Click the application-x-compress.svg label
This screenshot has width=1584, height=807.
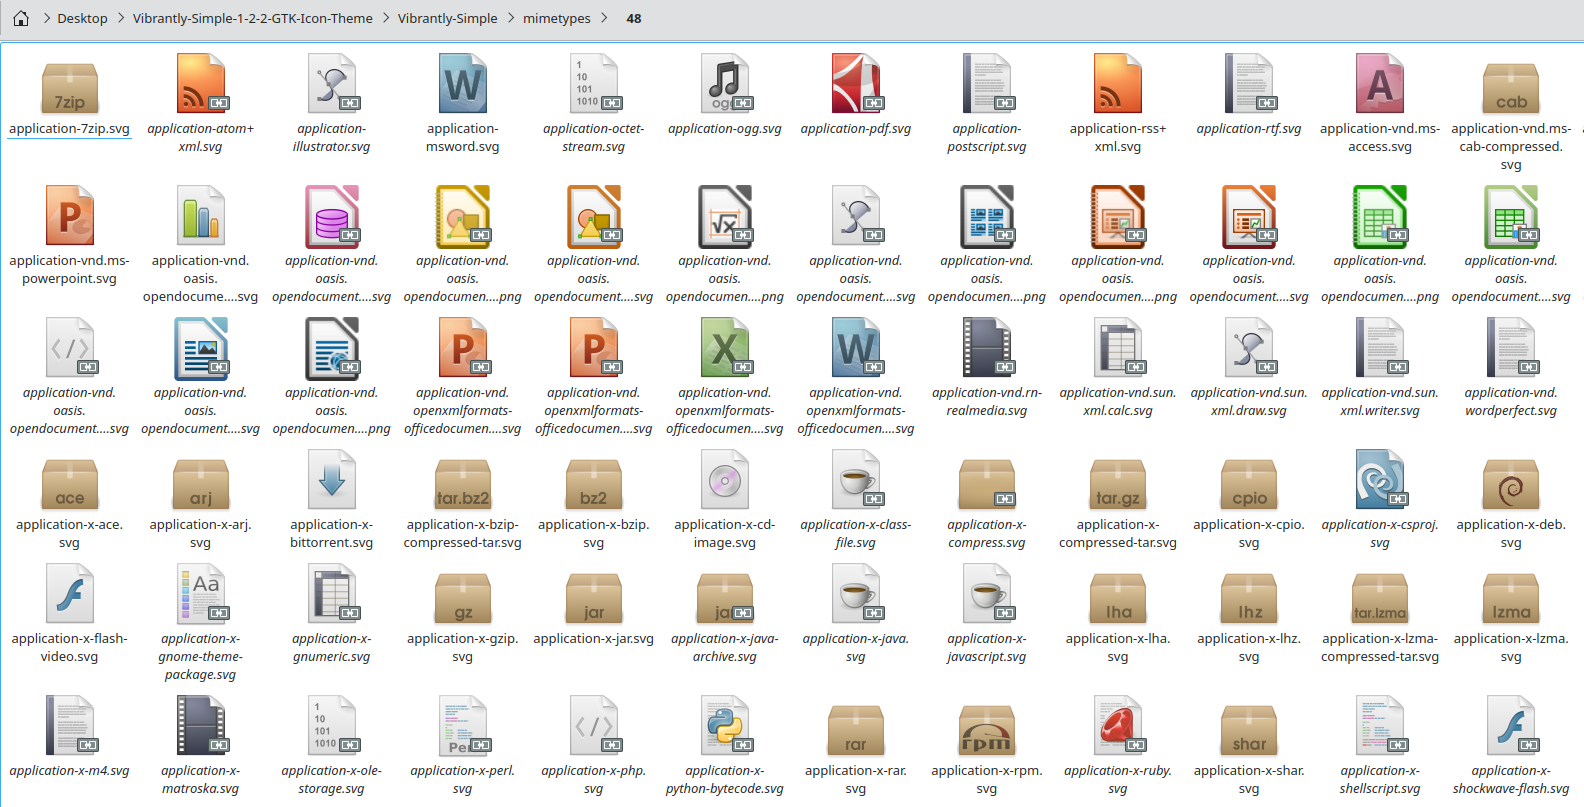click(987, 534)
